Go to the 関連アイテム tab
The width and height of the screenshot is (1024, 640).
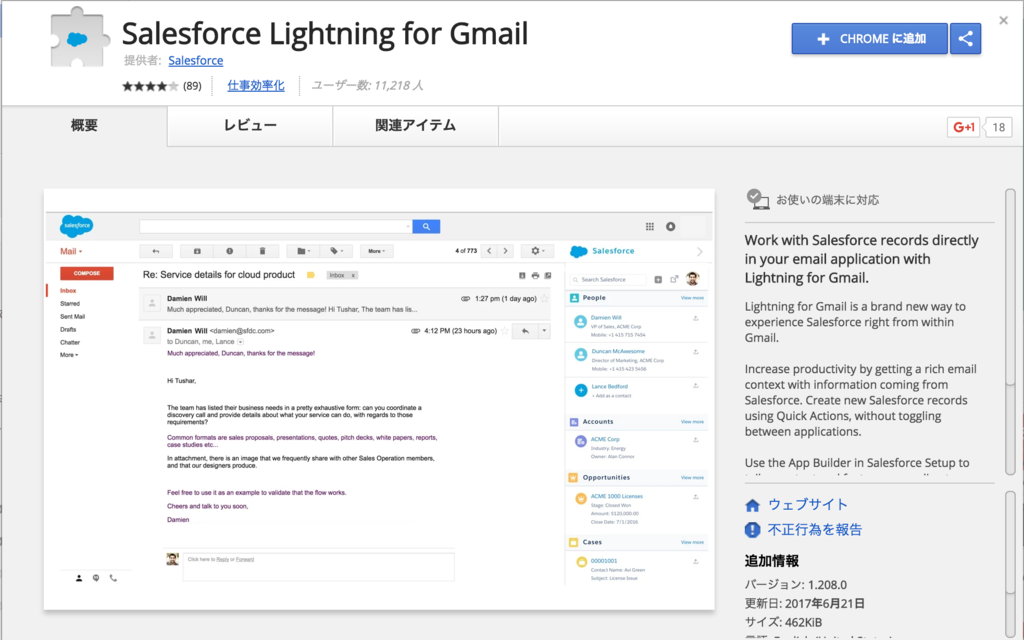point(415,125)
